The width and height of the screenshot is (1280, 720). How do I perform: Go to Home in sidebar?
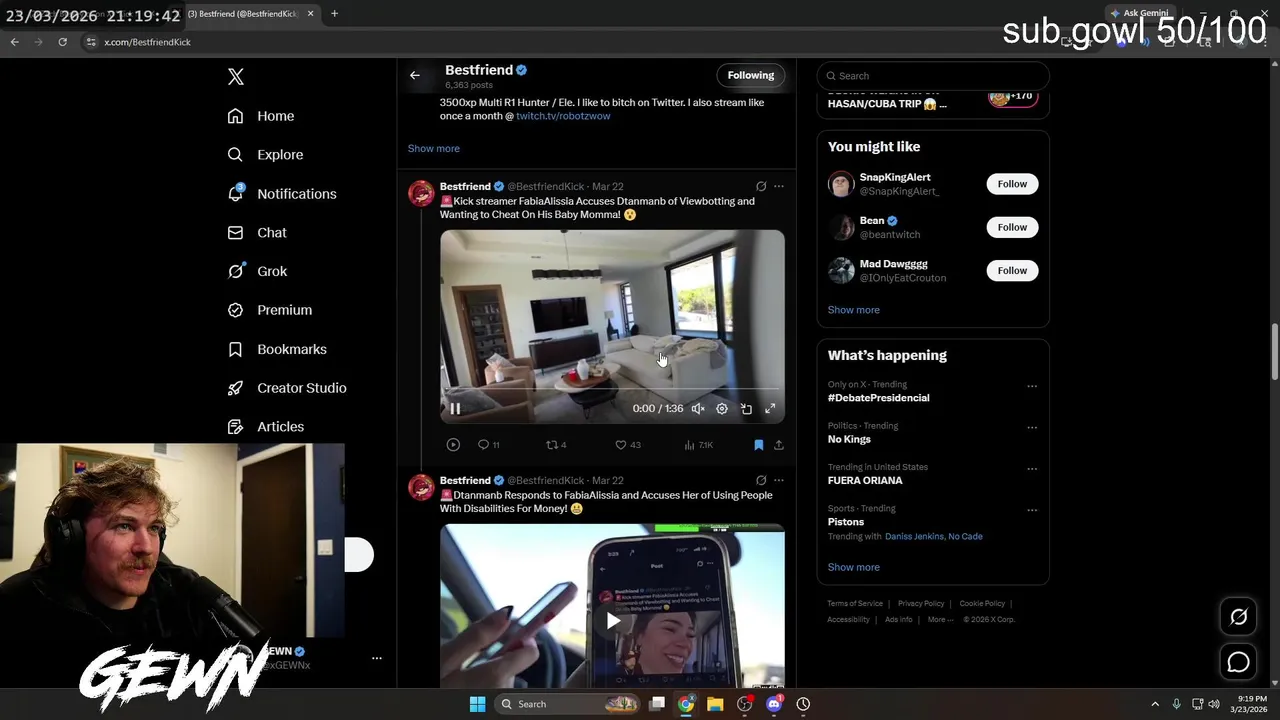(x=261, y=116)
